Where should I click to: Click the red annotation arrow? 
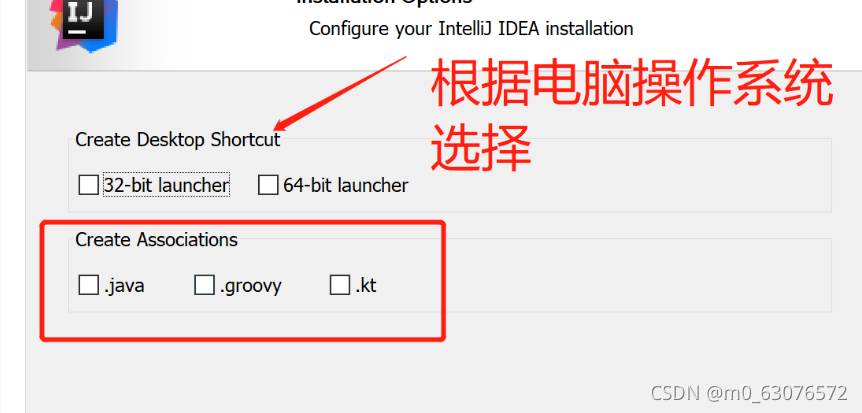(341, 92)
